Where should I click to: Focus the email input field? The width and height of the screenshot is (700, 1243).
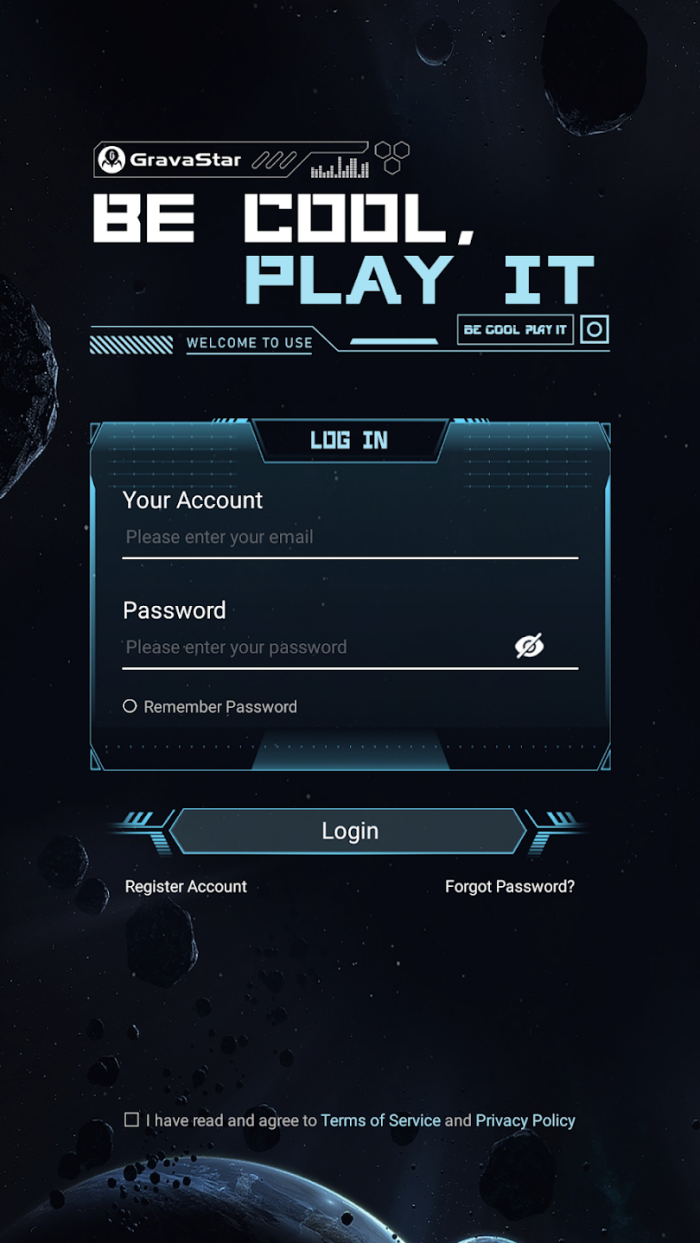[x=350, y=537]
